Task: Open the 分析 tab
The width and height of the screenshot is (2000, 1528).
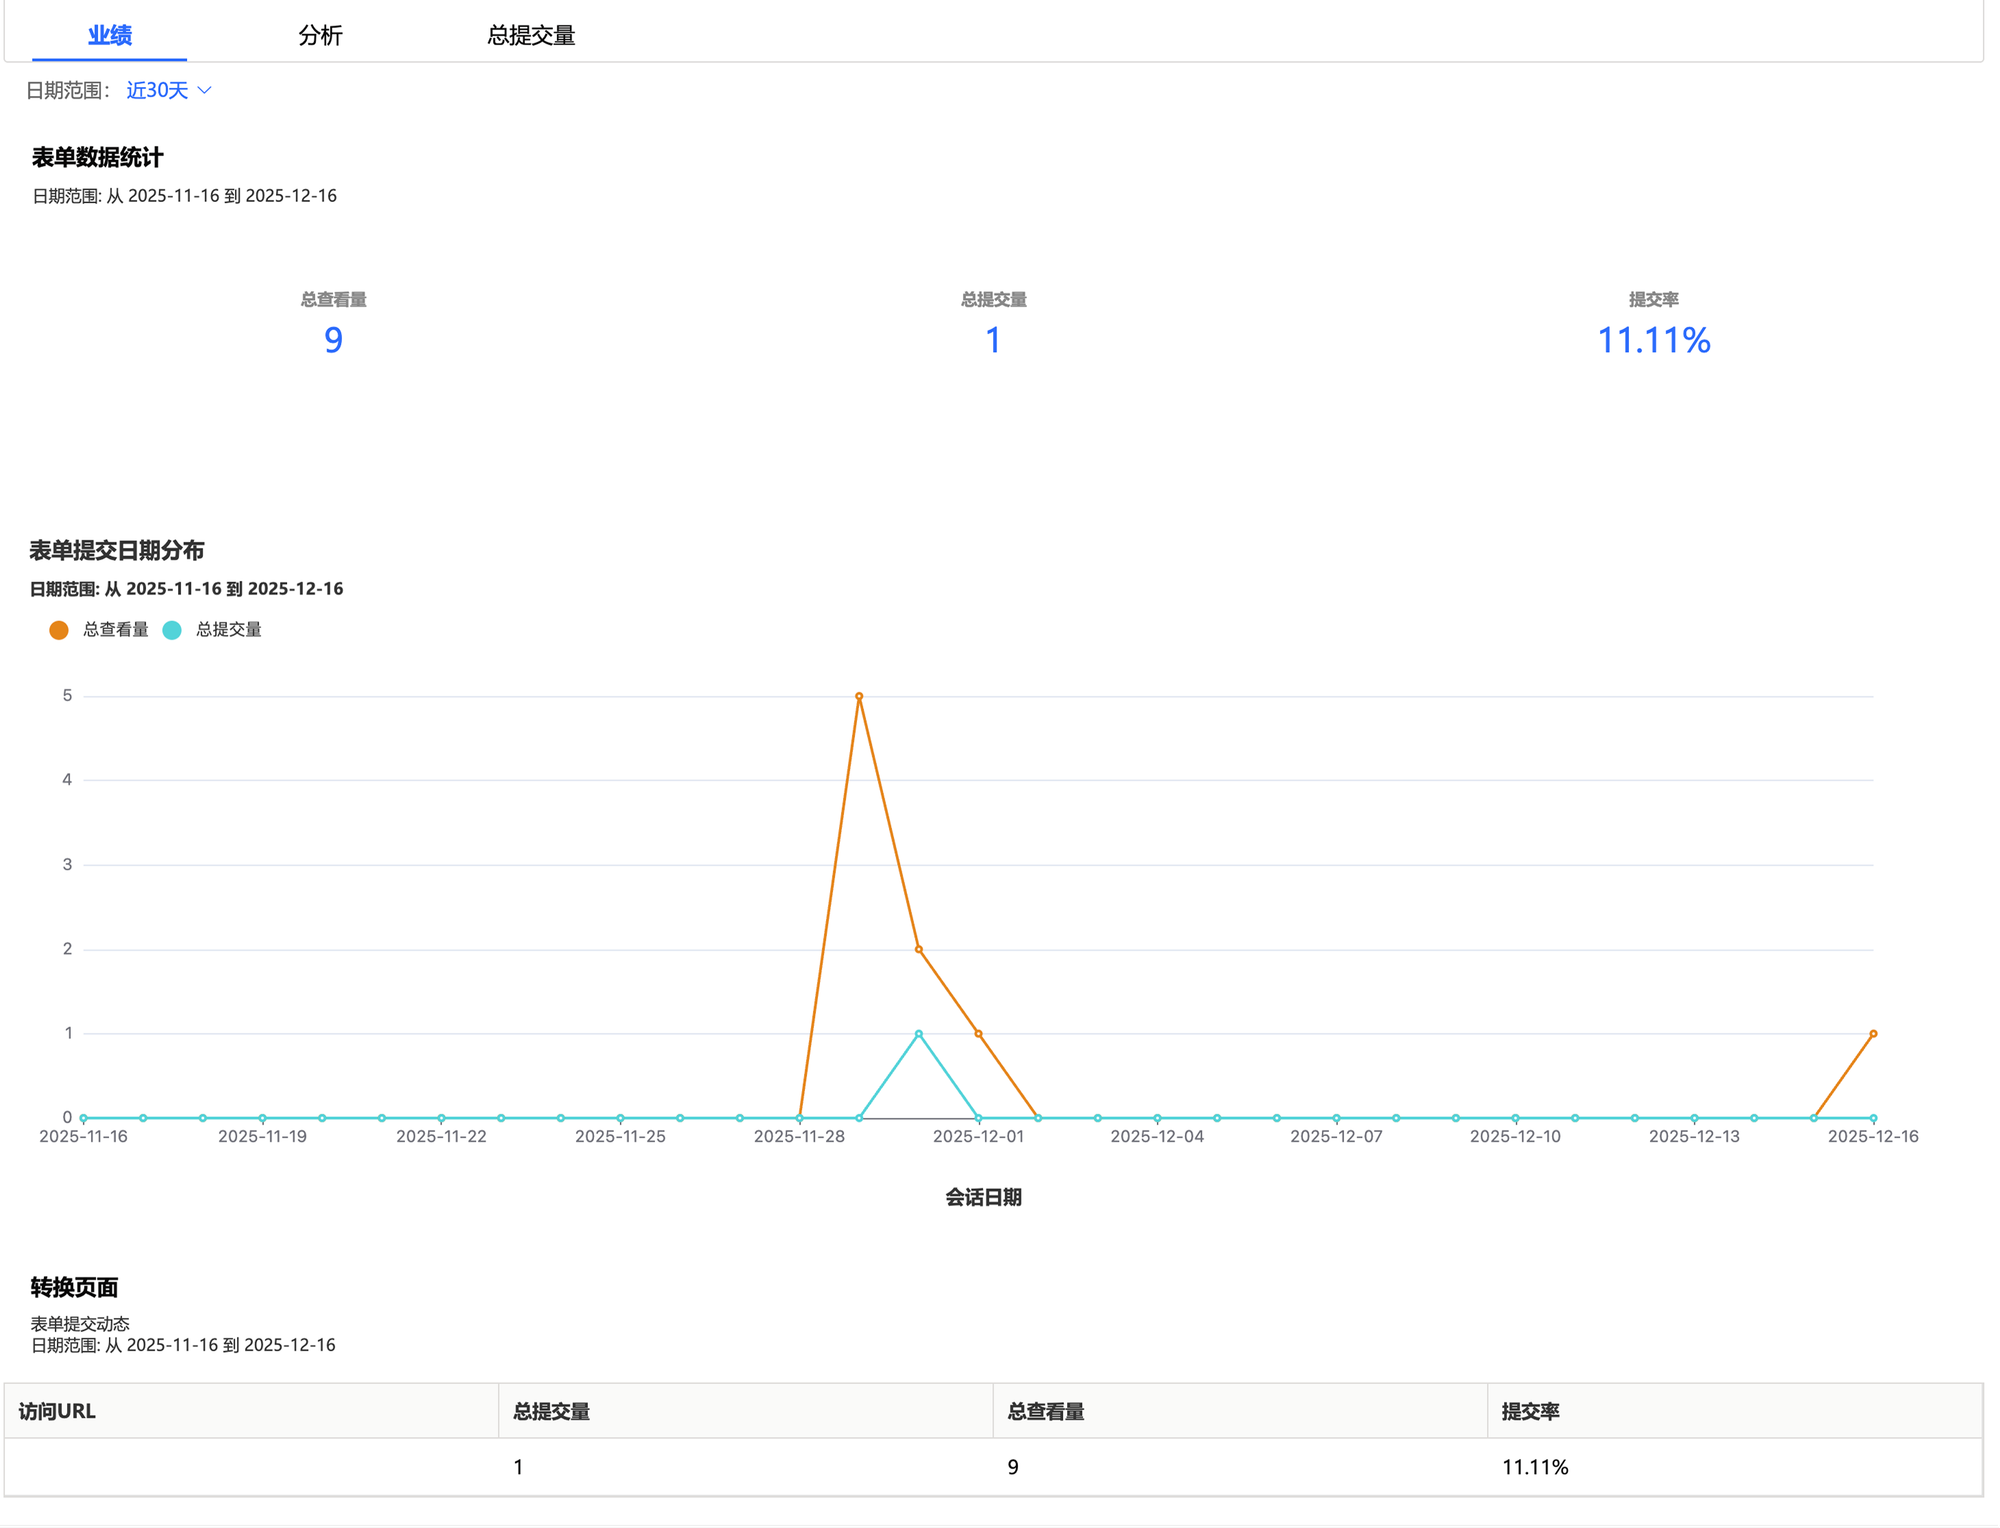Action: [x=320, y=36]
